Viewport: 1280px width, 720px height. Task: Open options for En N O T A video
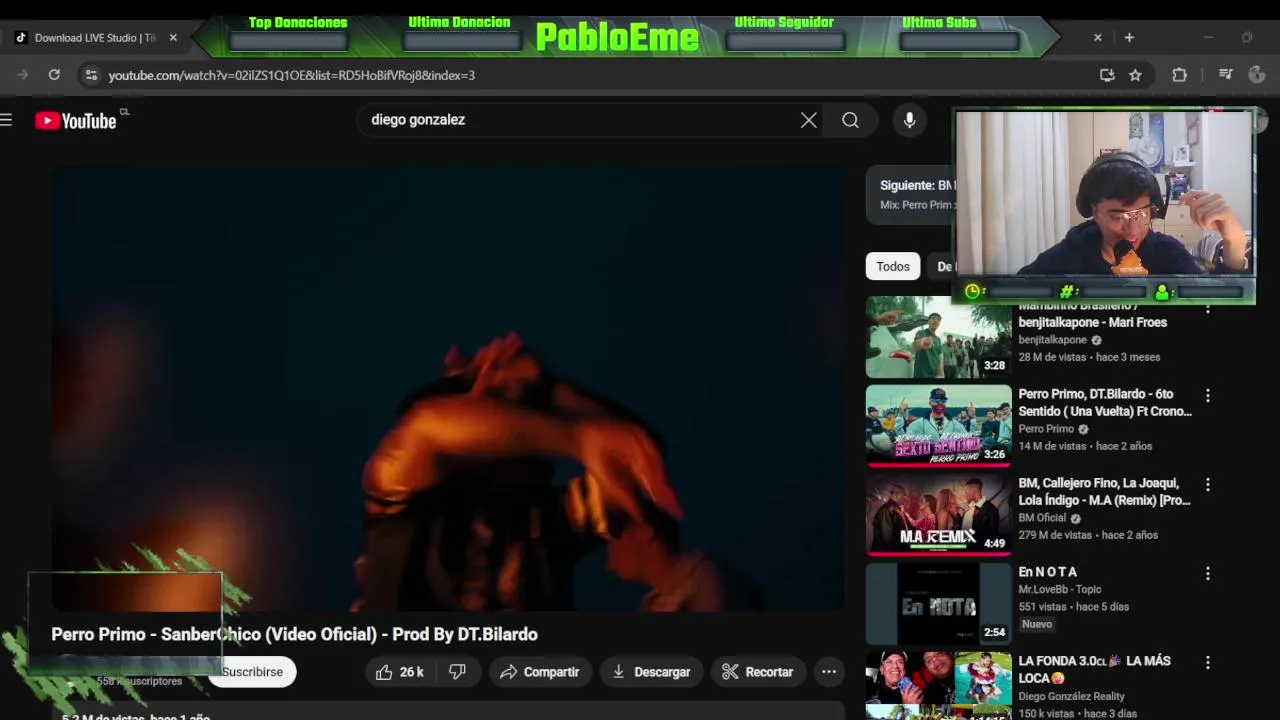point(1208,573)
